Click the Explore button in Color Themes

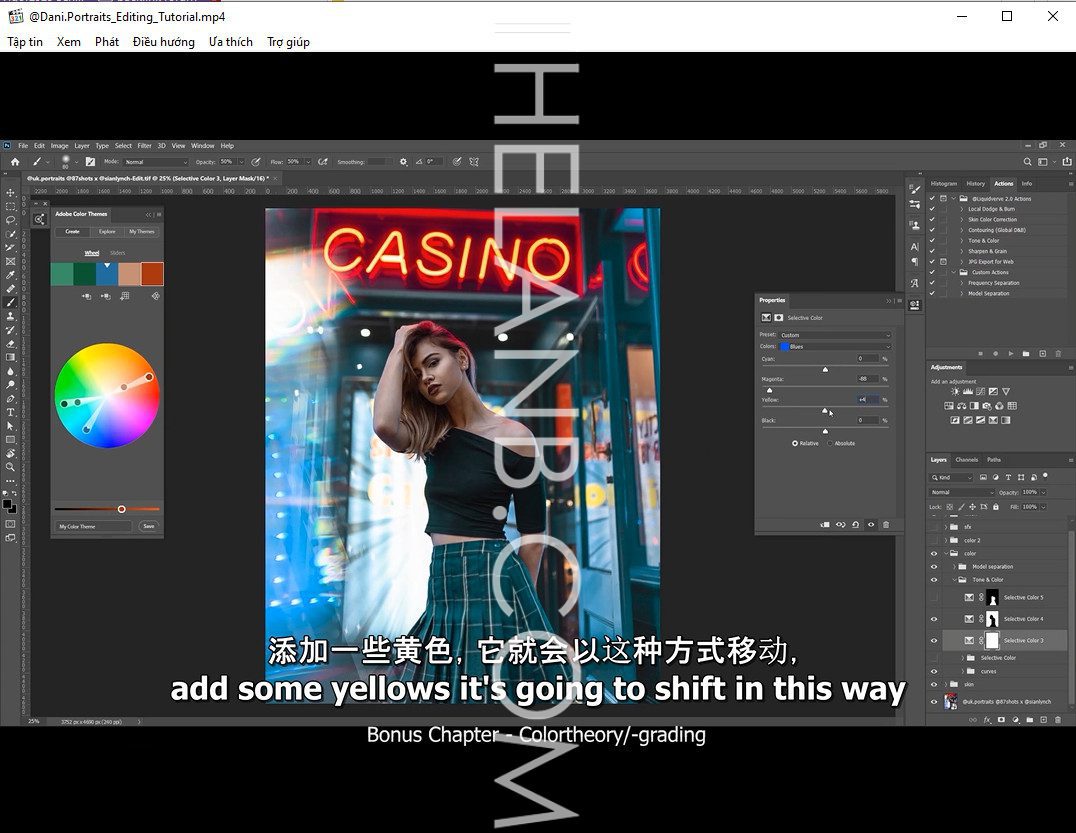pos(107,231)
